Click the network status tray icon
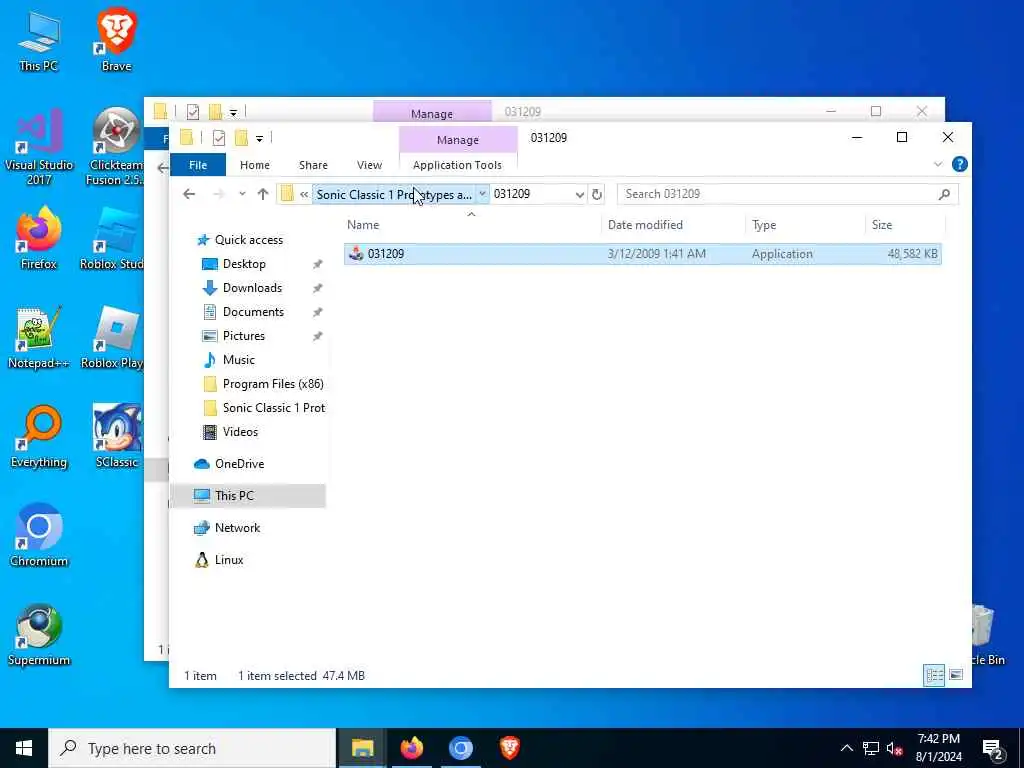Image resolution: width=1024 pixels, height=768 pixels. (871, 748)
